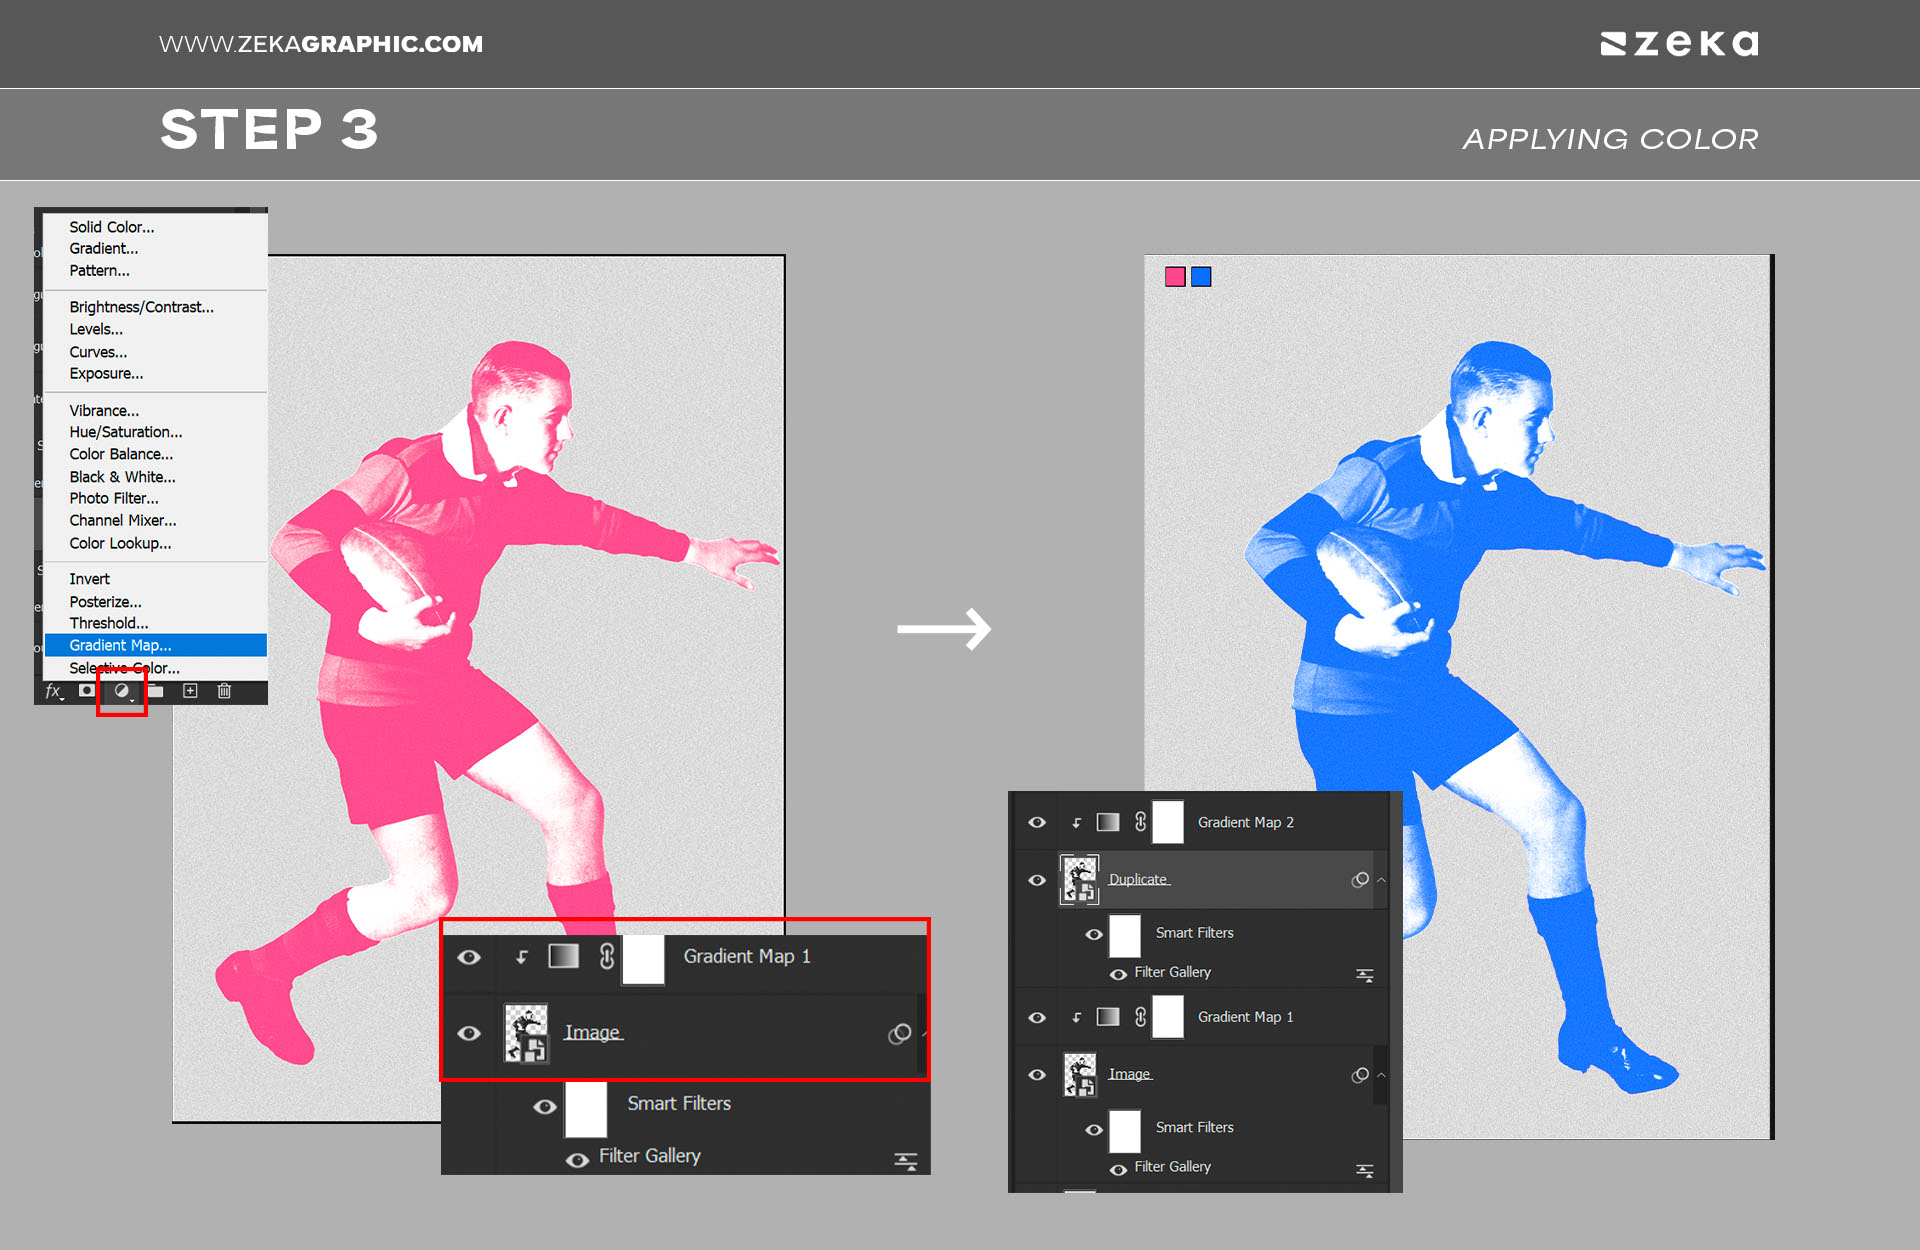Viewport: 1920px width, 1250px height.
Task: Hide the Gradient Map 2 layer
Action: [1037, 822]
